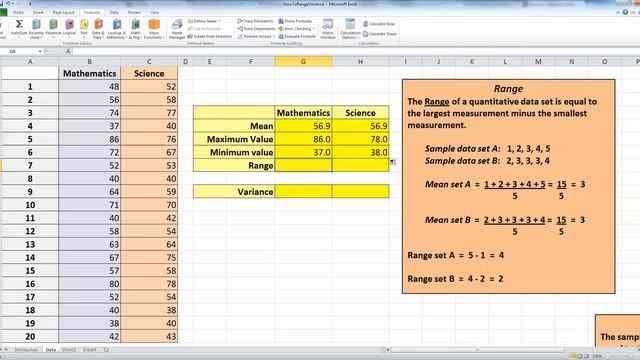Select student 5 Mathematics score 86
Image resolution: width=640 pixels, height=360 pixels.
click(x=89, y=139)
